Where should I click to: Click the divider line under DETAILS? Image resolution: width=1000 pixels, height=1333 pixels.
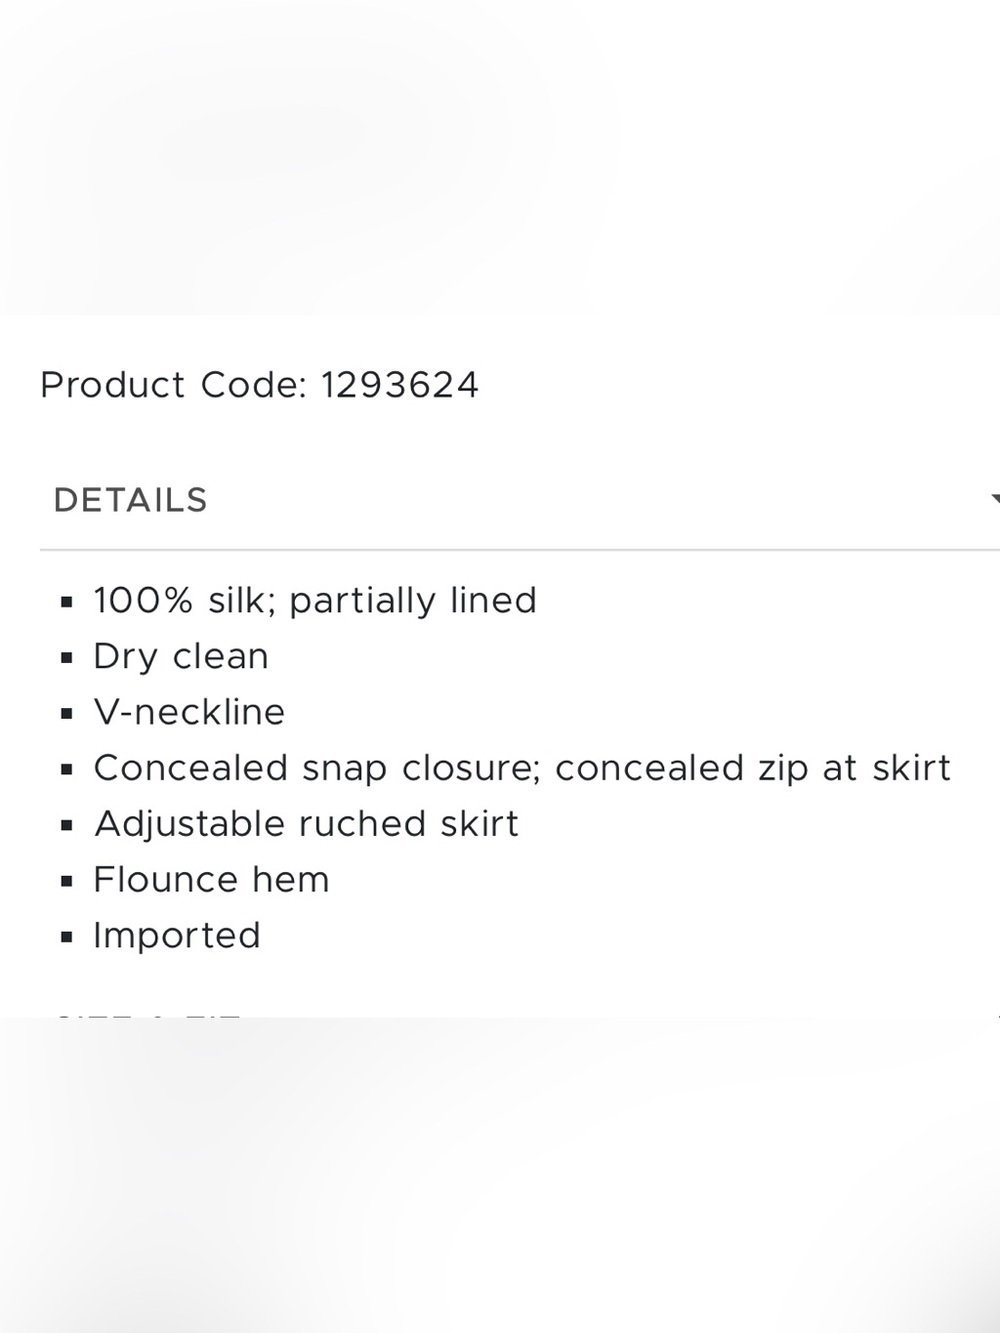520,549
